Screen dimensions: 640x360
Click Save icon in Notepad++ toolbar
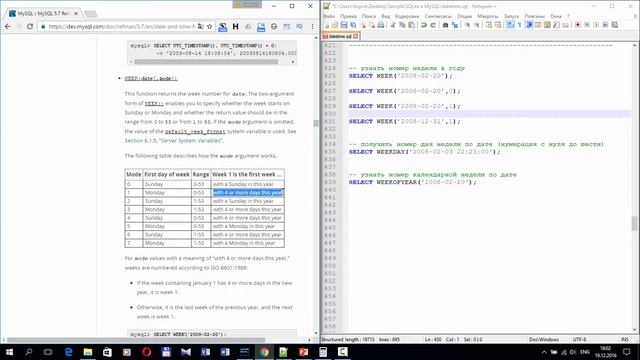tap(344, 25)
